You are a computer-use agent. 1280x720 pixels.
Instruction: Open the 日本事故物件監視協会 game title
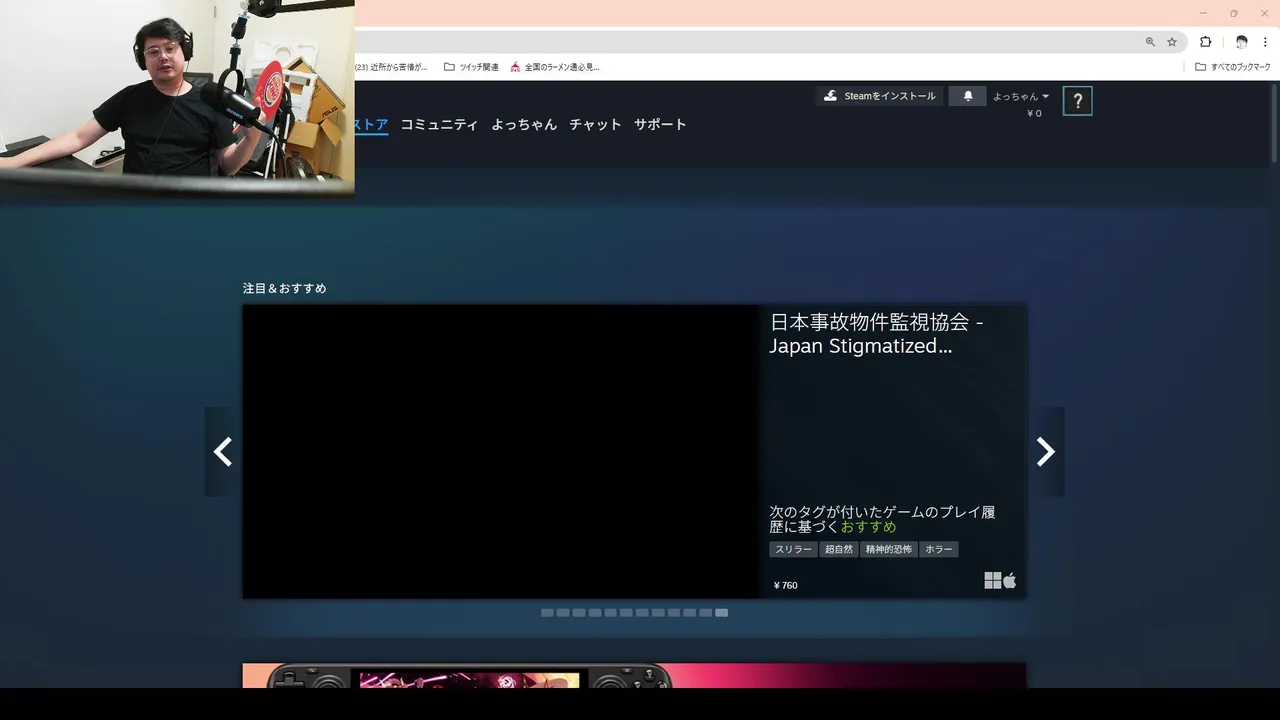[x=876, y=334]
